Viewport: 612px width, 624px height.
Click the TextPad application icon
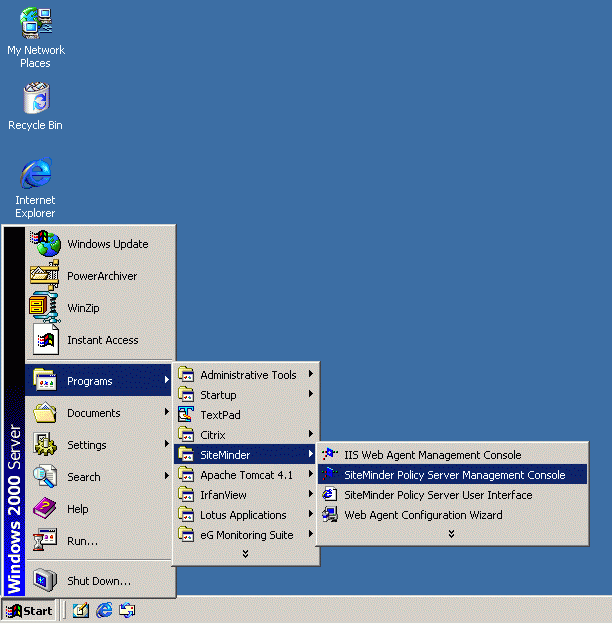click(x=186, y=414)
